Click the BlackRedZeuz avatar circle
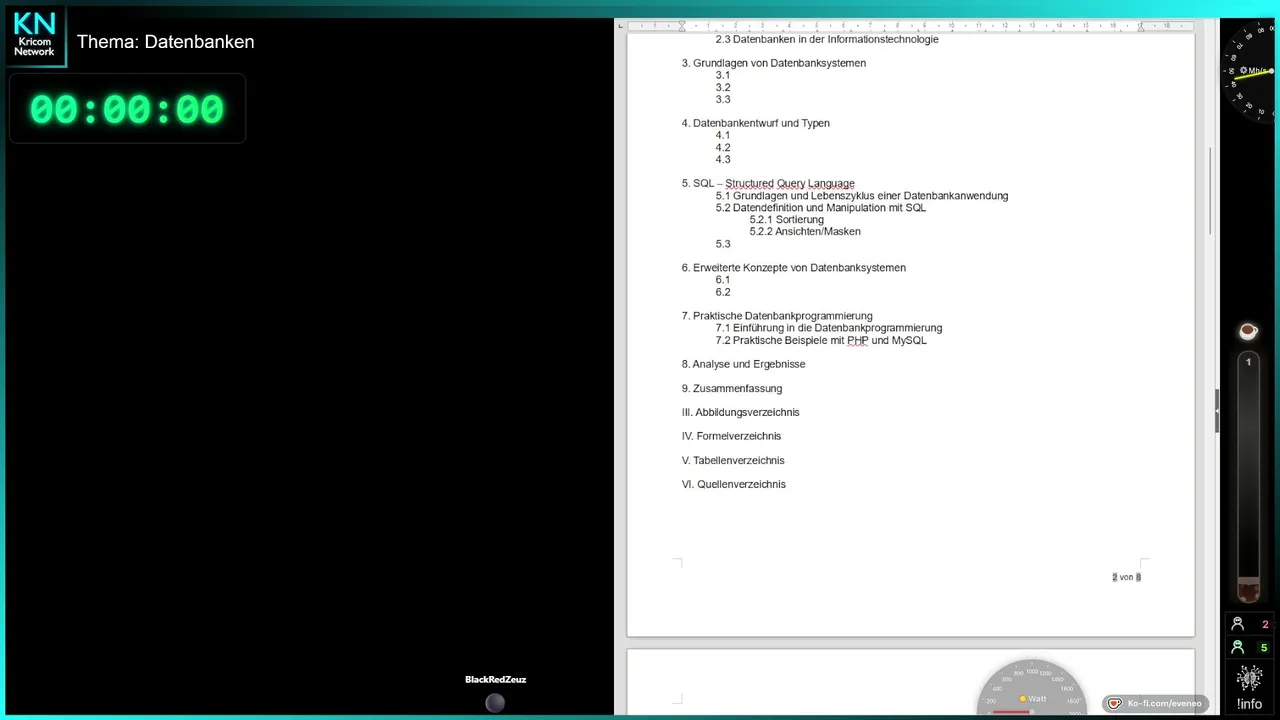The width and height of the screenshot is (1280, 720). pos(495,703)
